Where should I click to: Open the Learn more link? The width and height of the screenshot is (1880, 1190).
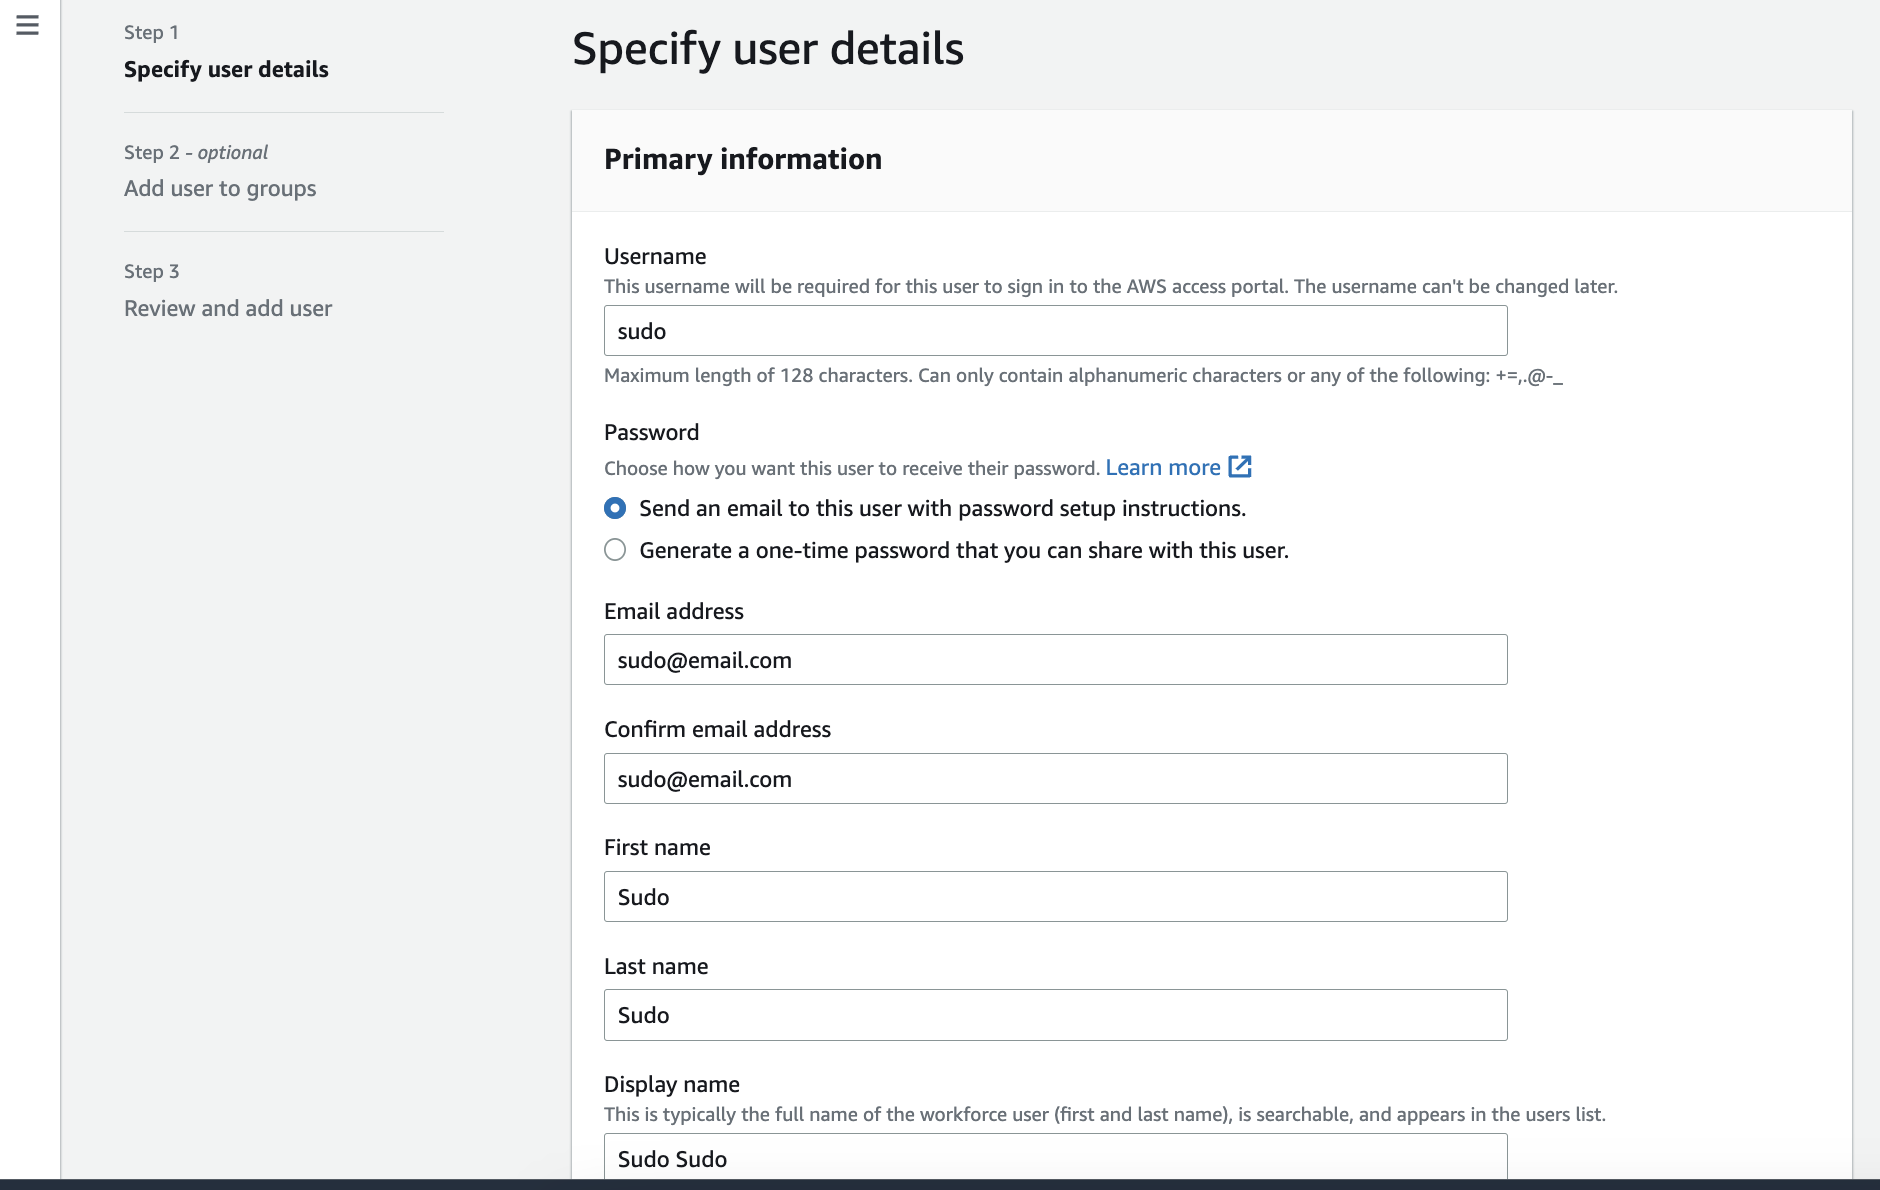(x=1162, y=468)
